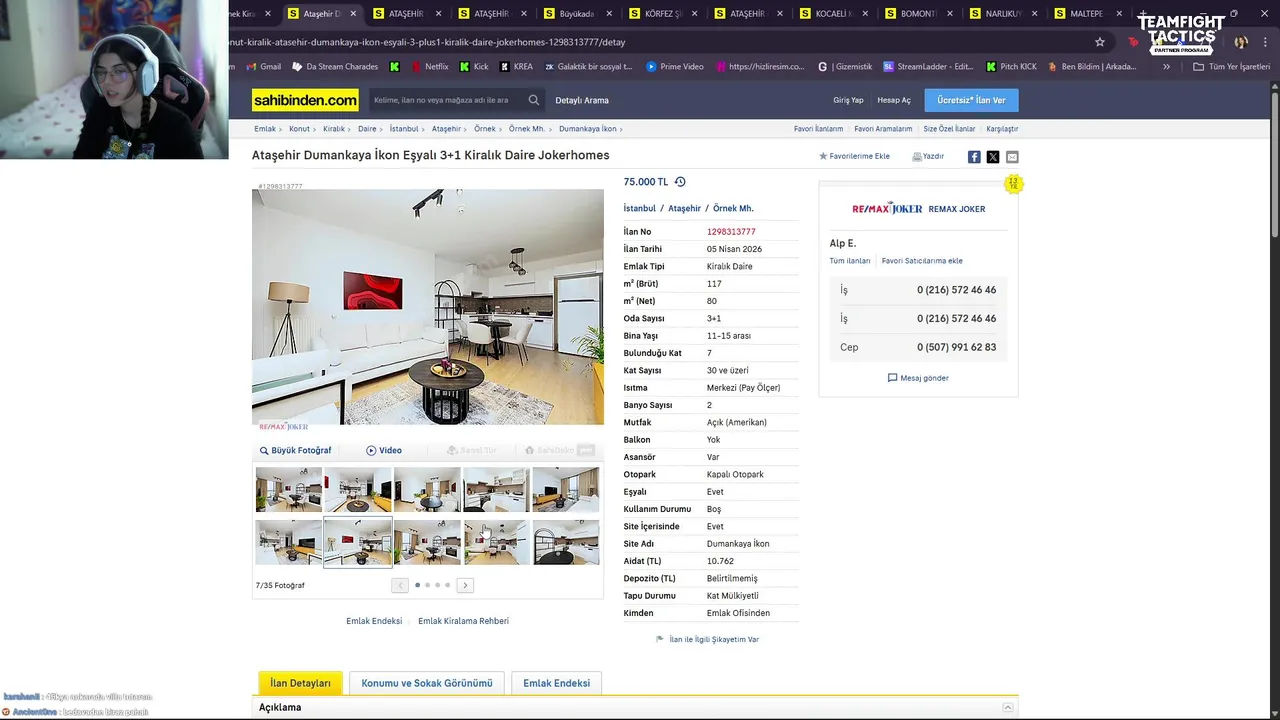
Task: Click in the keyword search field
Action: coord(447,100)
